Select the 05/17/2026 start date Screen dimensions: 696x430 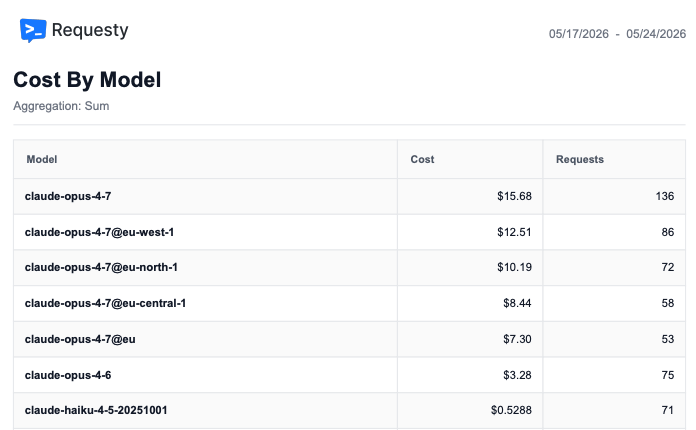tap(578, 34)
